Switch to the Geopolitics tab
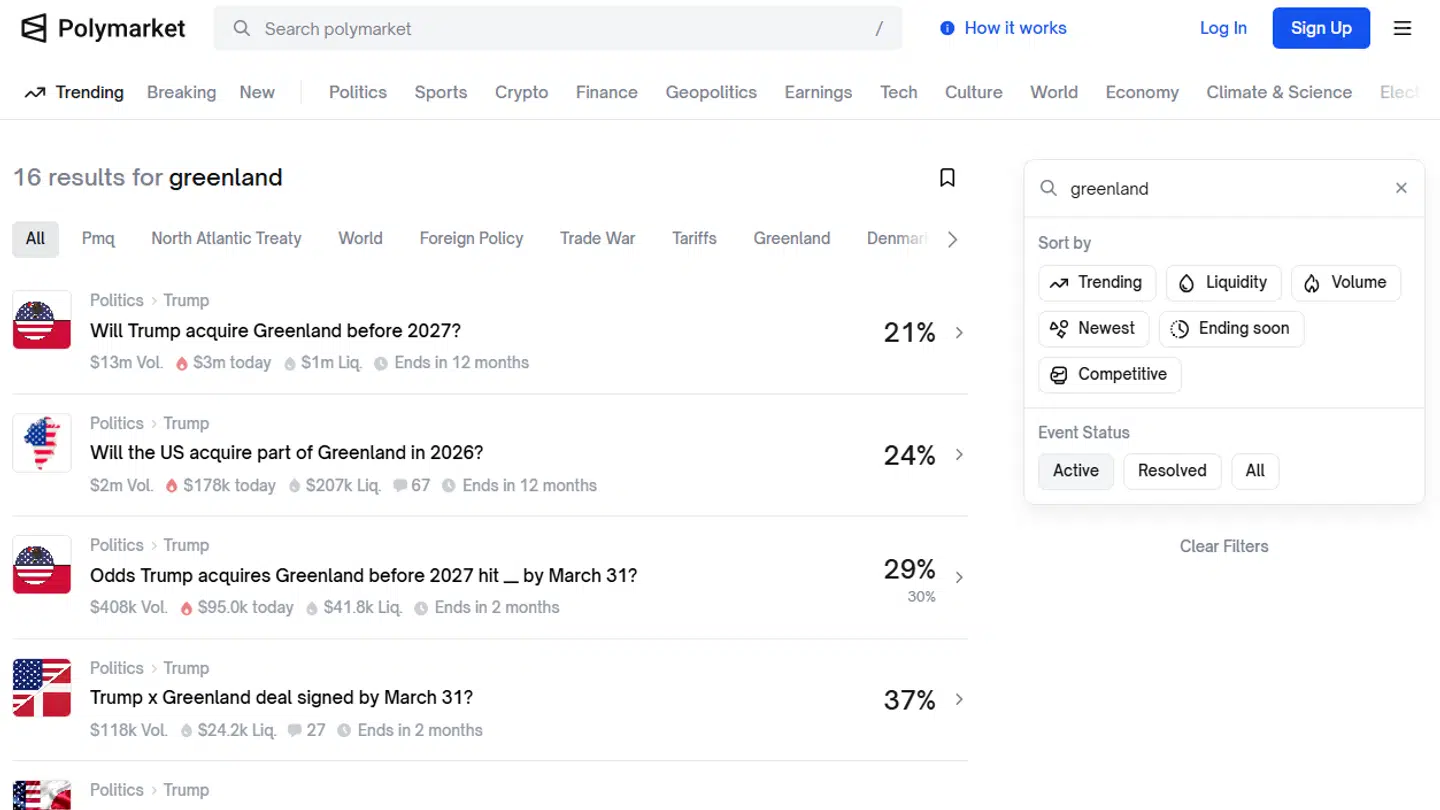 coord(711,92)
